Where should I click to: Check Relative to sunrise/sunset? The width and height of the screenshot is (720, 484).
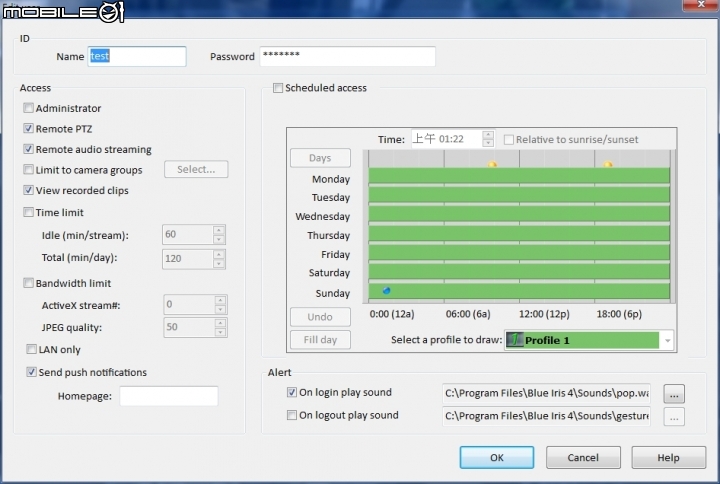pos(509,140)
